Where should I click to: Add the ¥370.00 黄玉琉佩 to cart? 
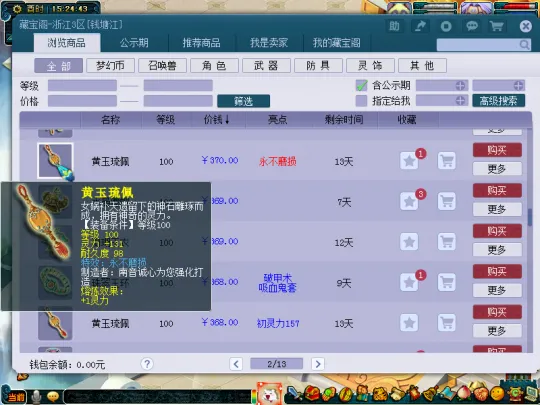coord(447,161)
